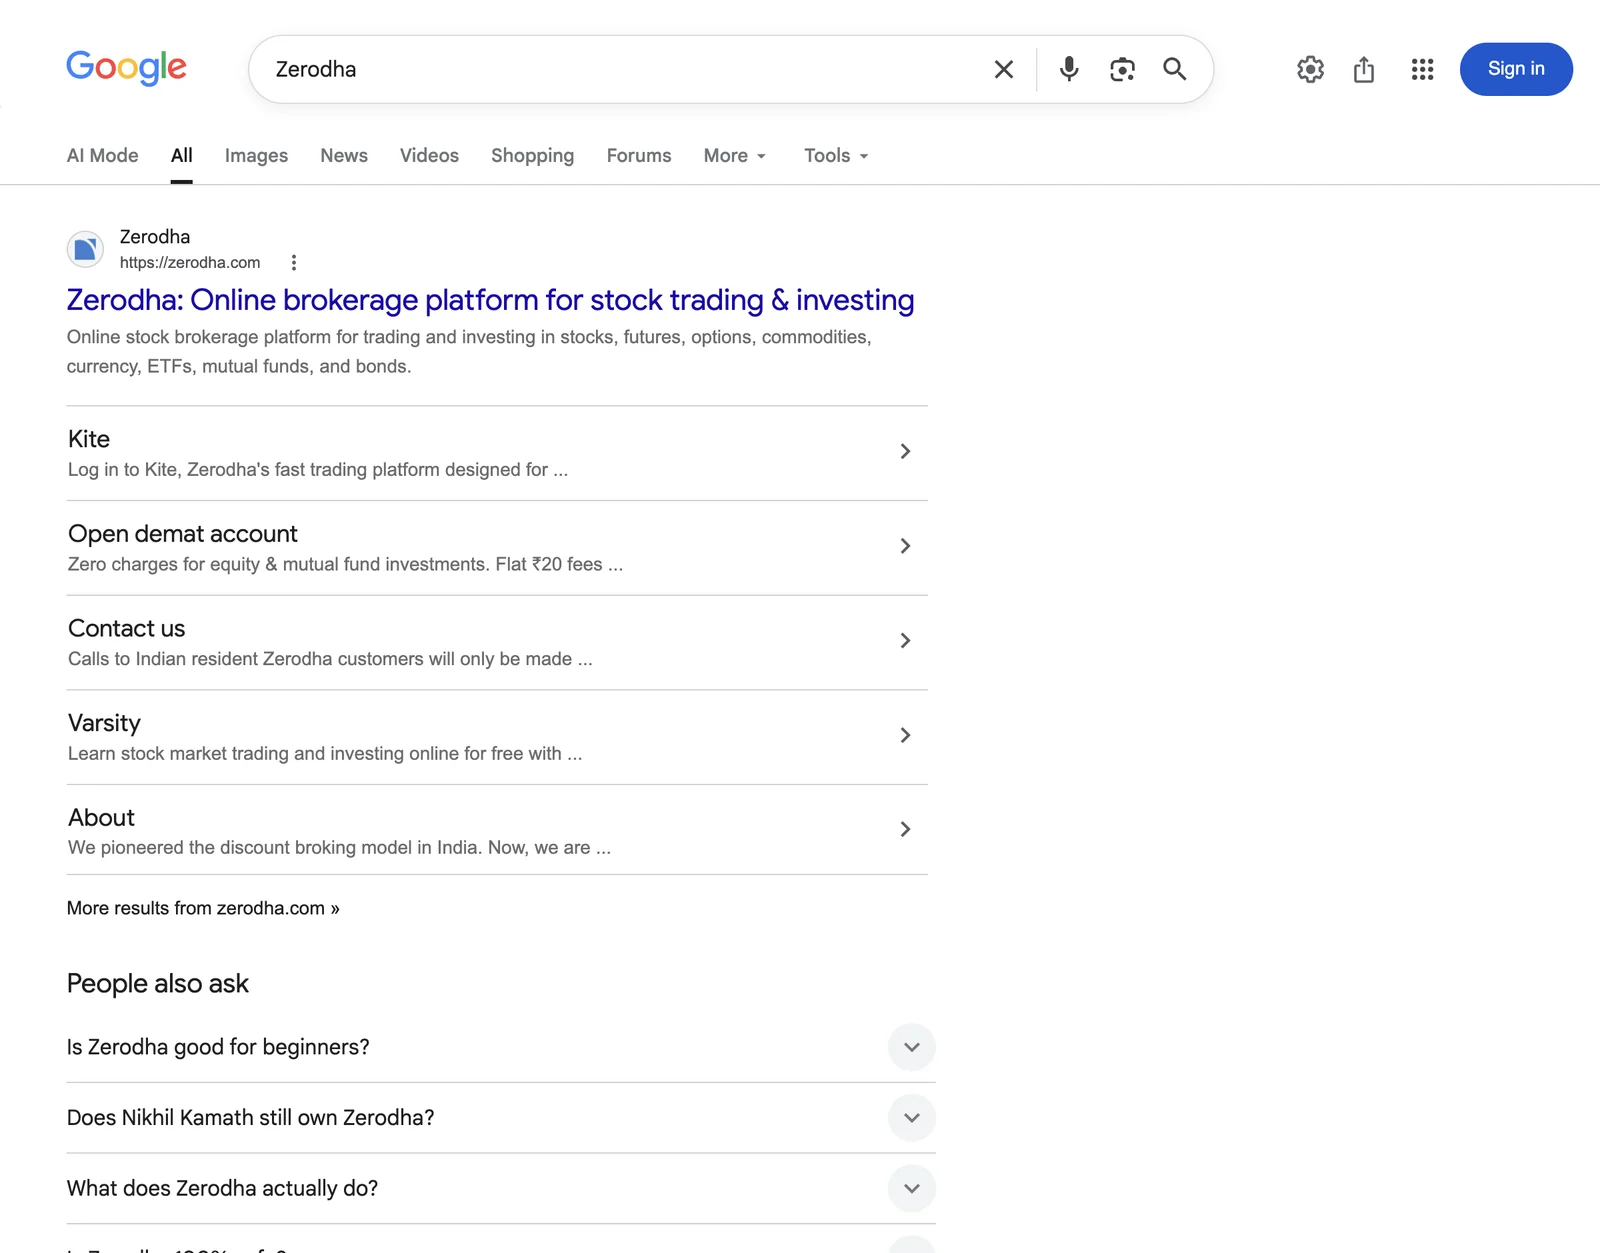The image size is (1600, 1253).
Task: Open the Kite sitelink
Action: point(89,439)
